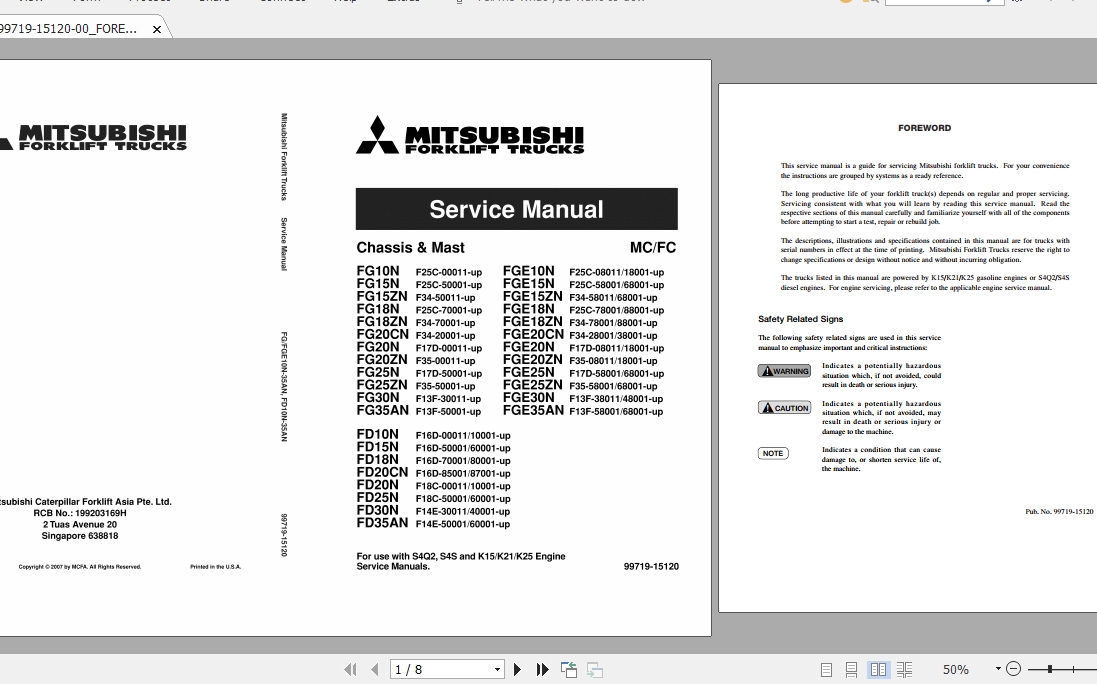1097x684 pixels.
Task: Go back to previous view icon
Action: pyautogui.click(x=568, y=669)
